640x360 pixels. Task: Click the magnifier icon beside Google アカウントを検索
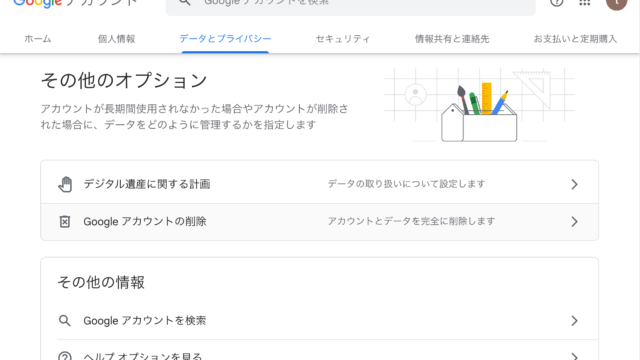coord(64,321)
